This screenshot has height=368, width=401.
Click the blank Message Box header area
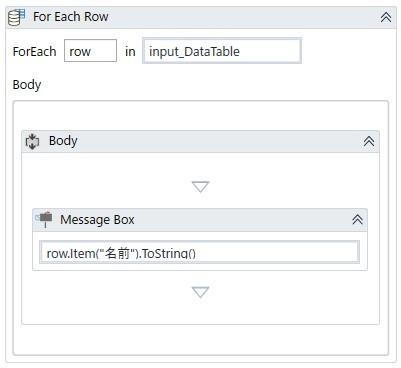pyautogui.click(x=242, y=220)
